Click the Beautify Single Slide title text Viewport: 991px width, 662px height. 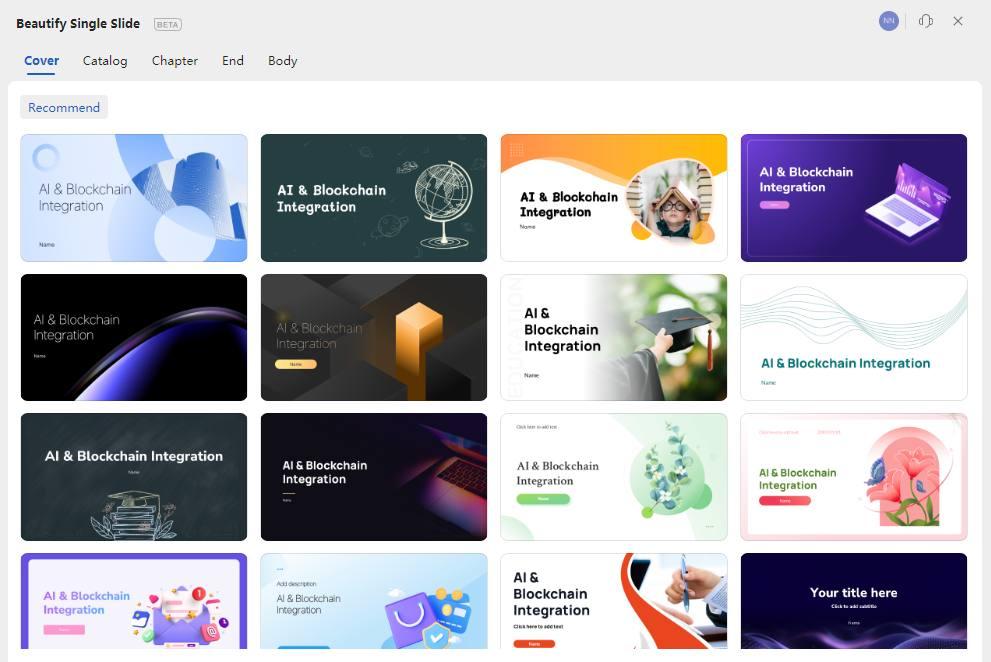[78, 23]
